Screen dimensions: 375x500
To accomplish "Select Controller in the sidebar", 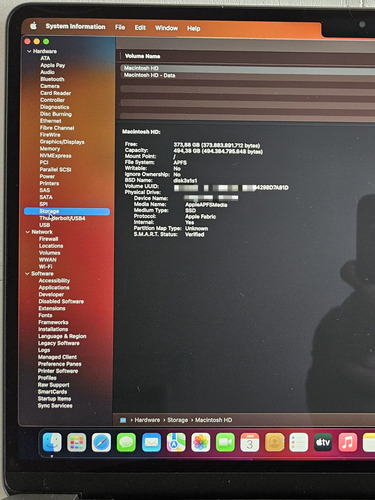I will coord(52,100).
